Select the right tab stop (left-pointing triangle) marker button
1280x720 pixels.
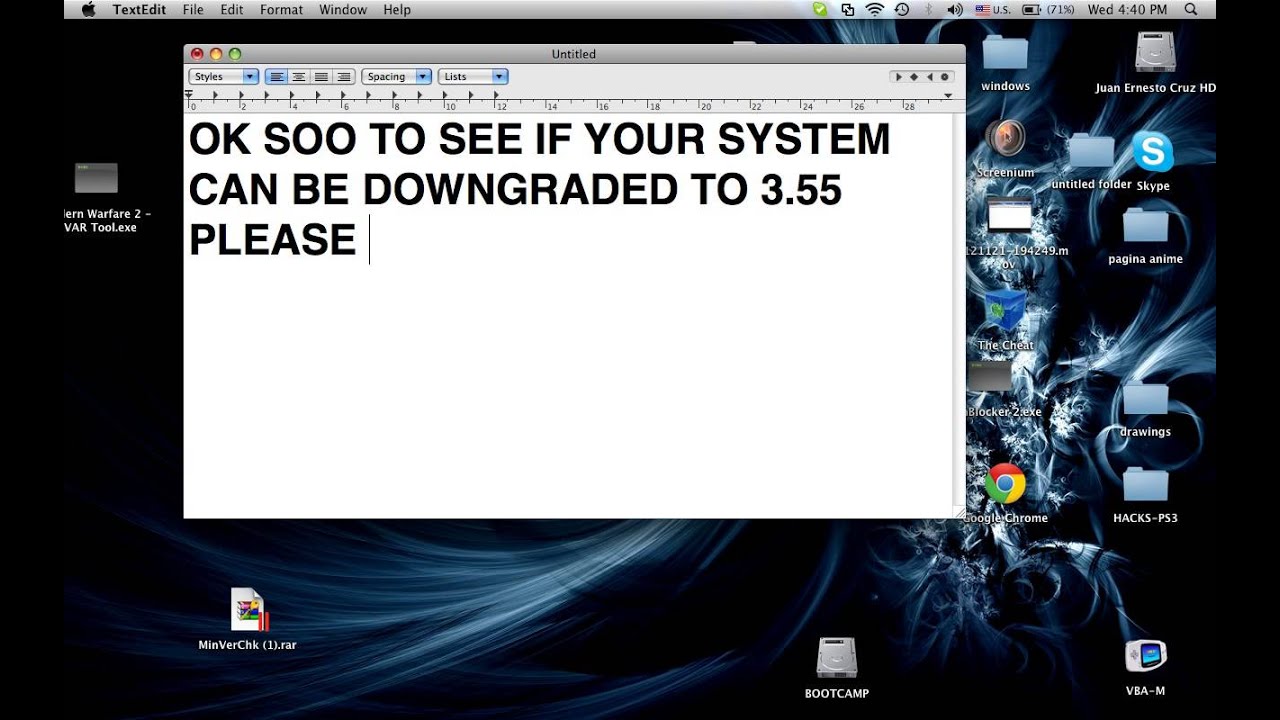coord(929,77)
